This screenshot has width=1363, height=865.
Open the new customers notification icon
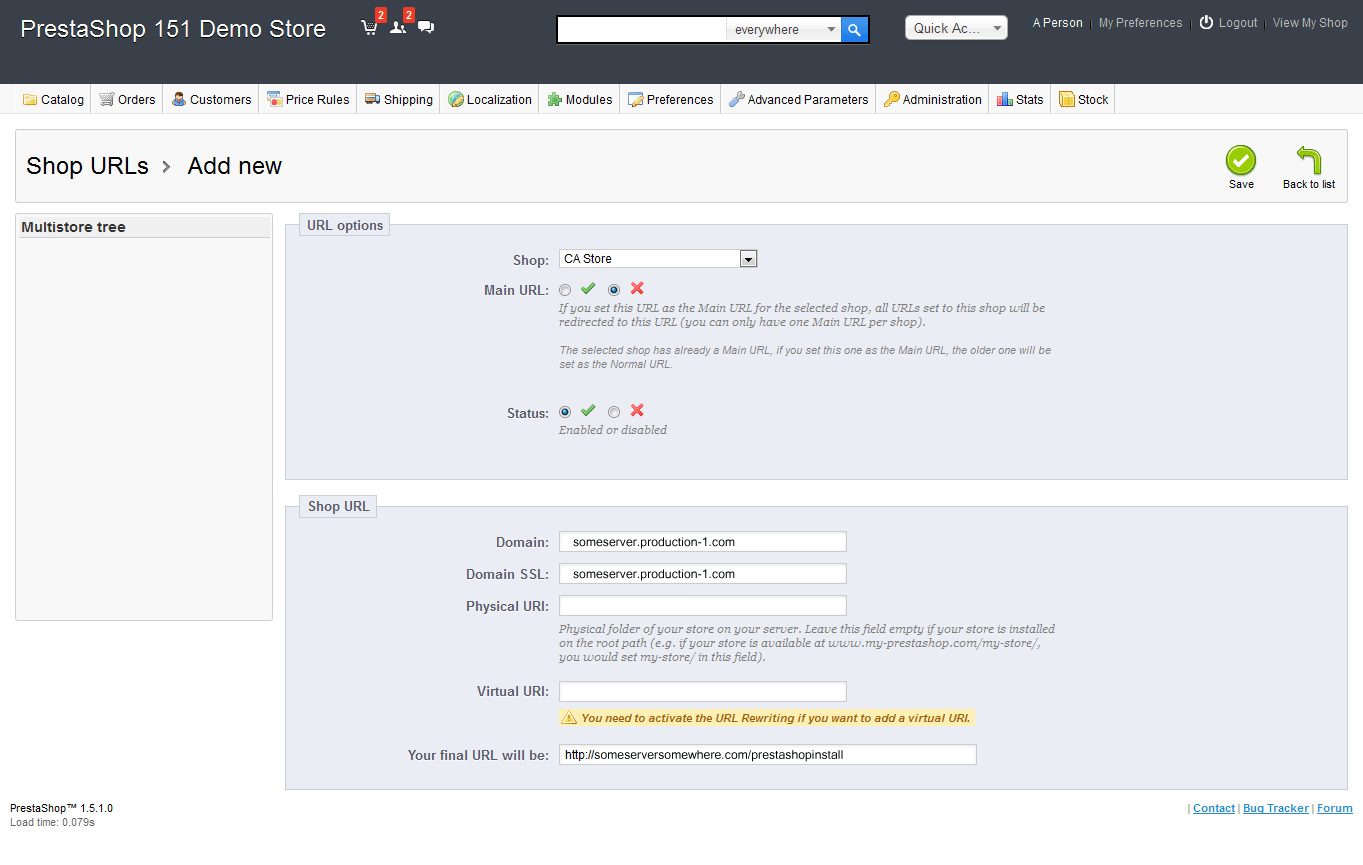(x=398, y=28)
